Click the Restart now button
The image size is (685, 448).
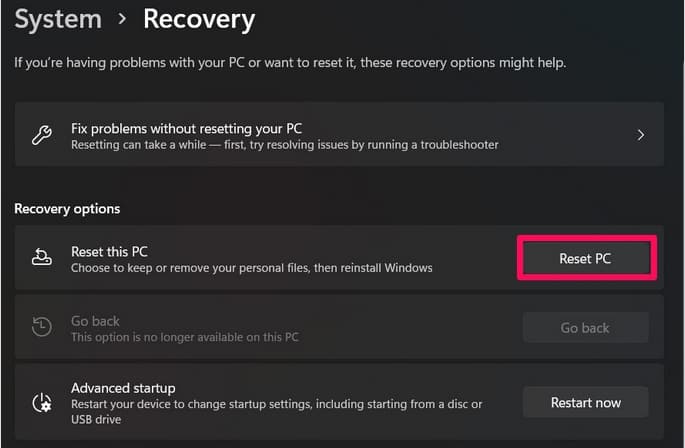point(585,402)
